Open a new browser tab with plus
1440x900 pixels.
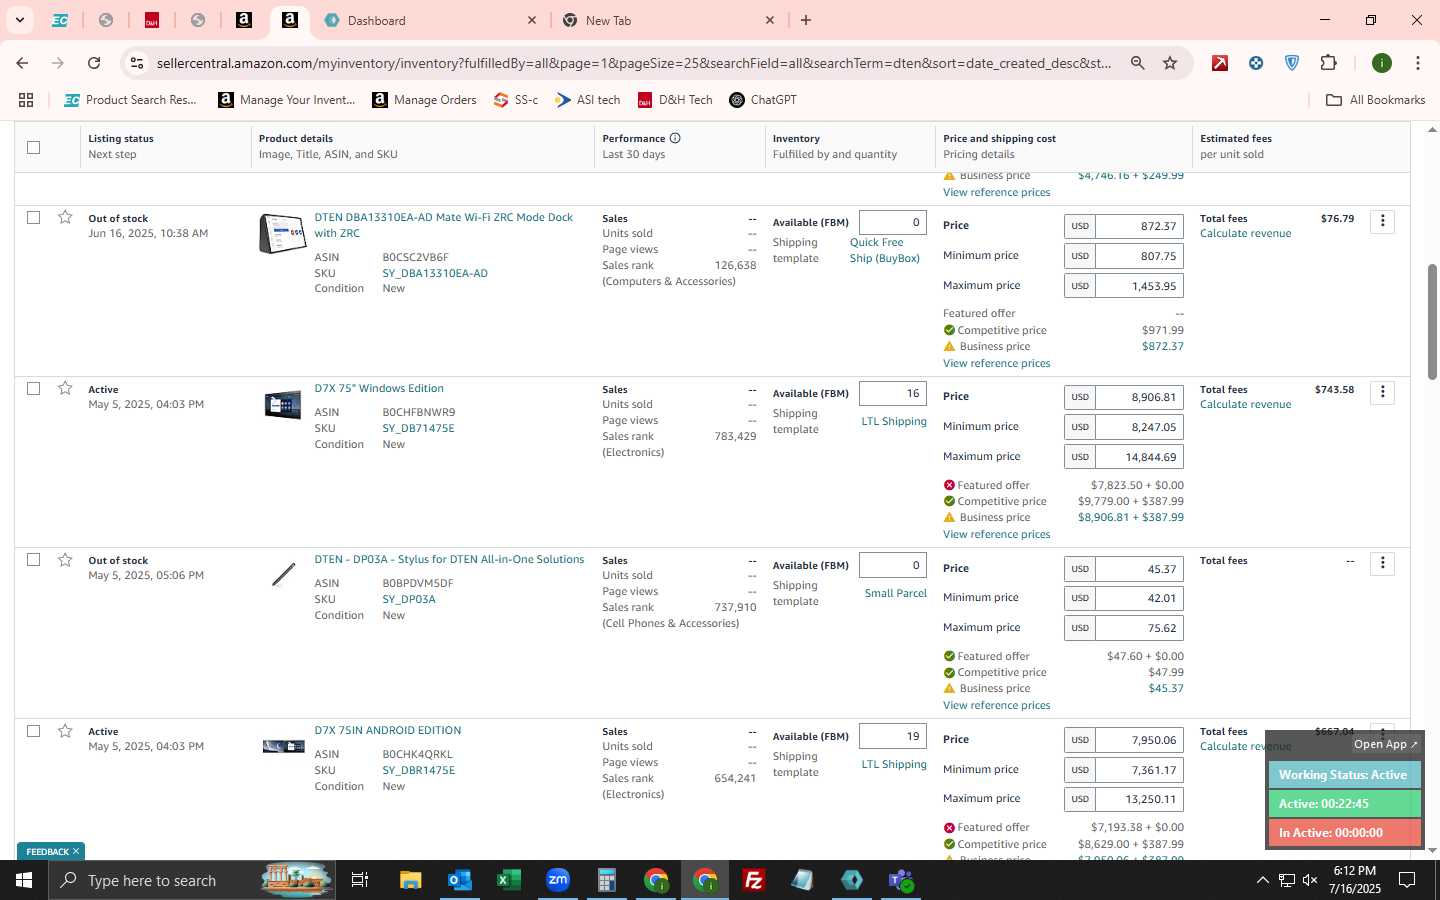coord(806,20)
